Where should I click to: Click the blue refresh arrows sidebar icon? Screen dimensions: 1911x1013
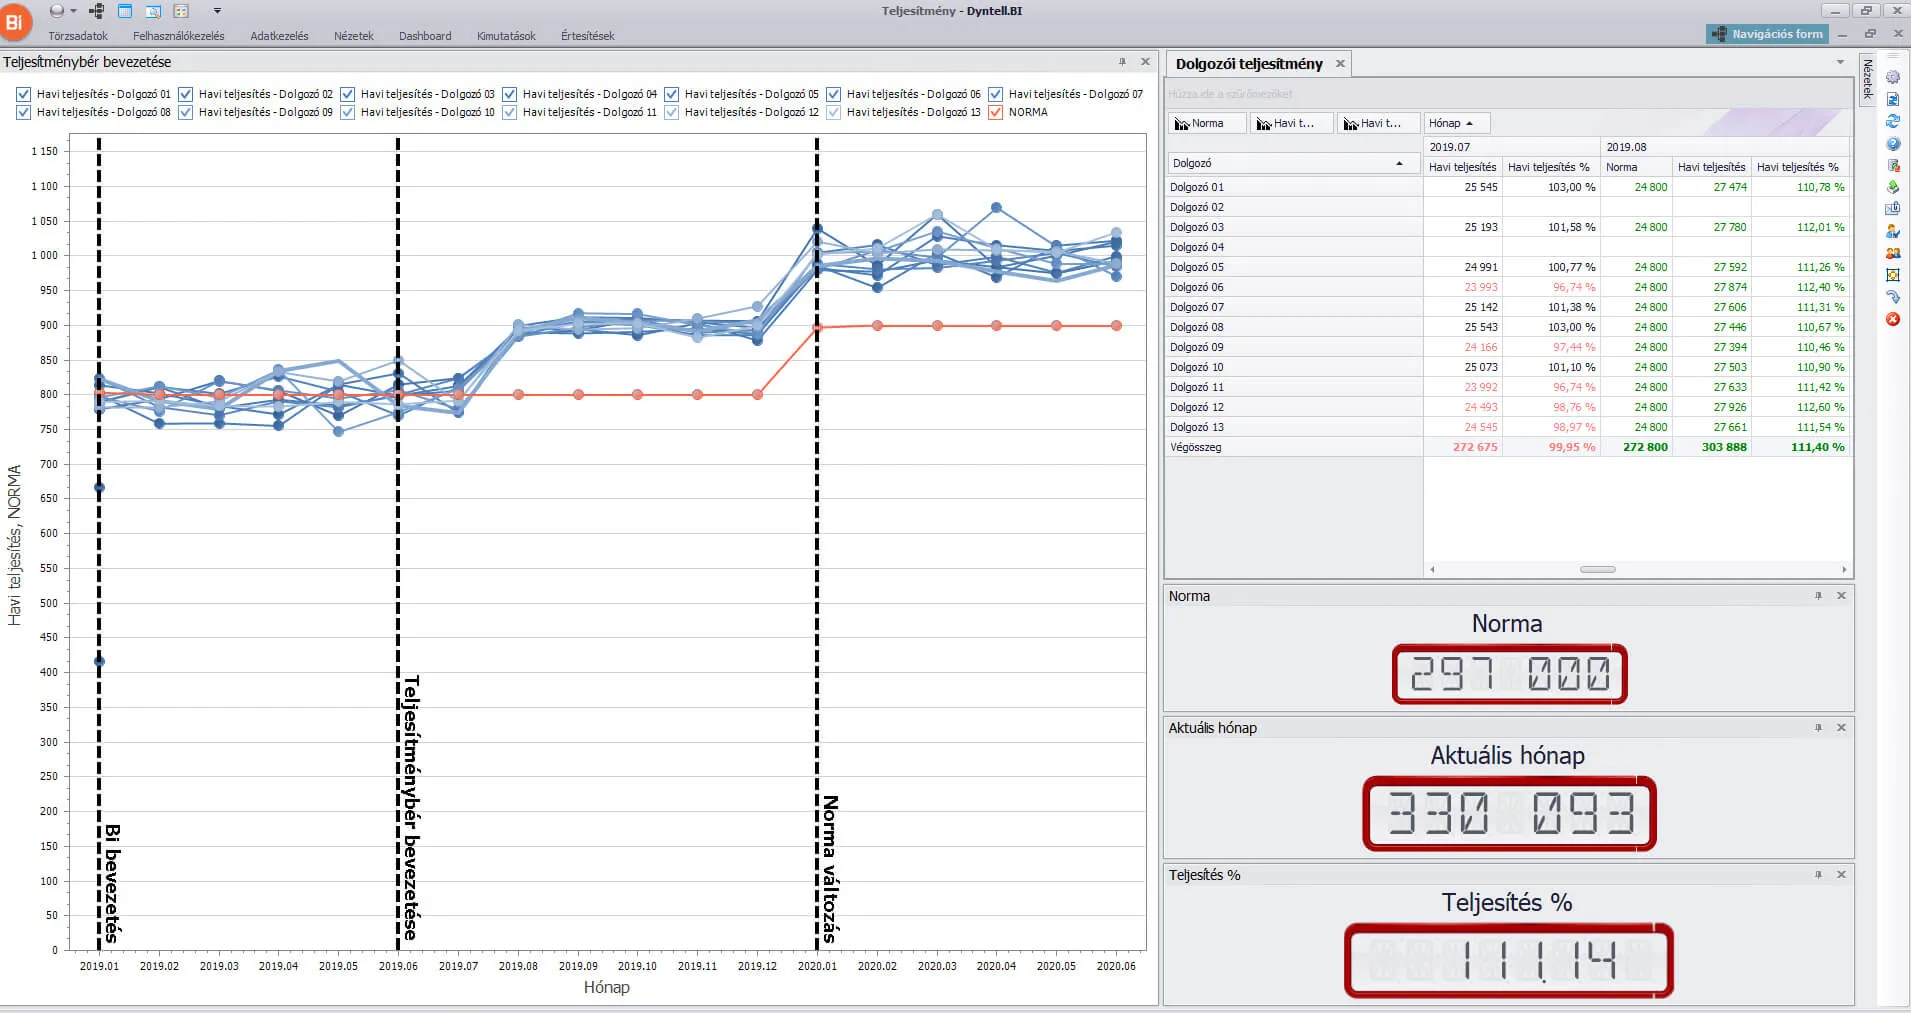pyautogui.click(x=1892, y=121)
